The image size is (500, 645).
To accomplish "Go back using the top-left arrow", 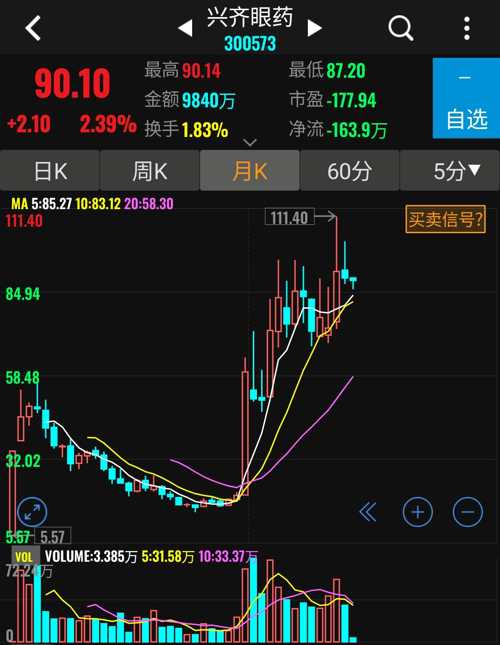I will (33, 28).
